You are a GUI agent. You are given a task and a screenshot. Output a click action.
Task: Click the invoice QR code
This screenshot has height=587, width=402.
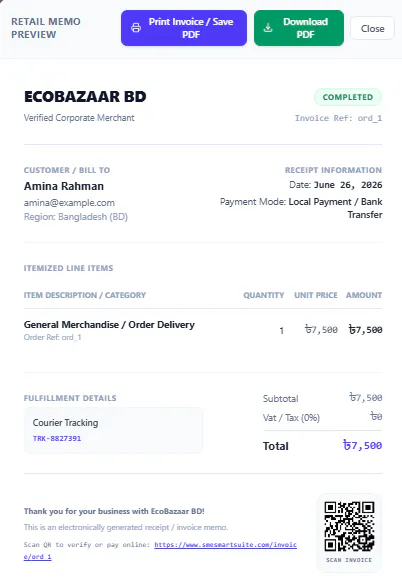point(349,526)
